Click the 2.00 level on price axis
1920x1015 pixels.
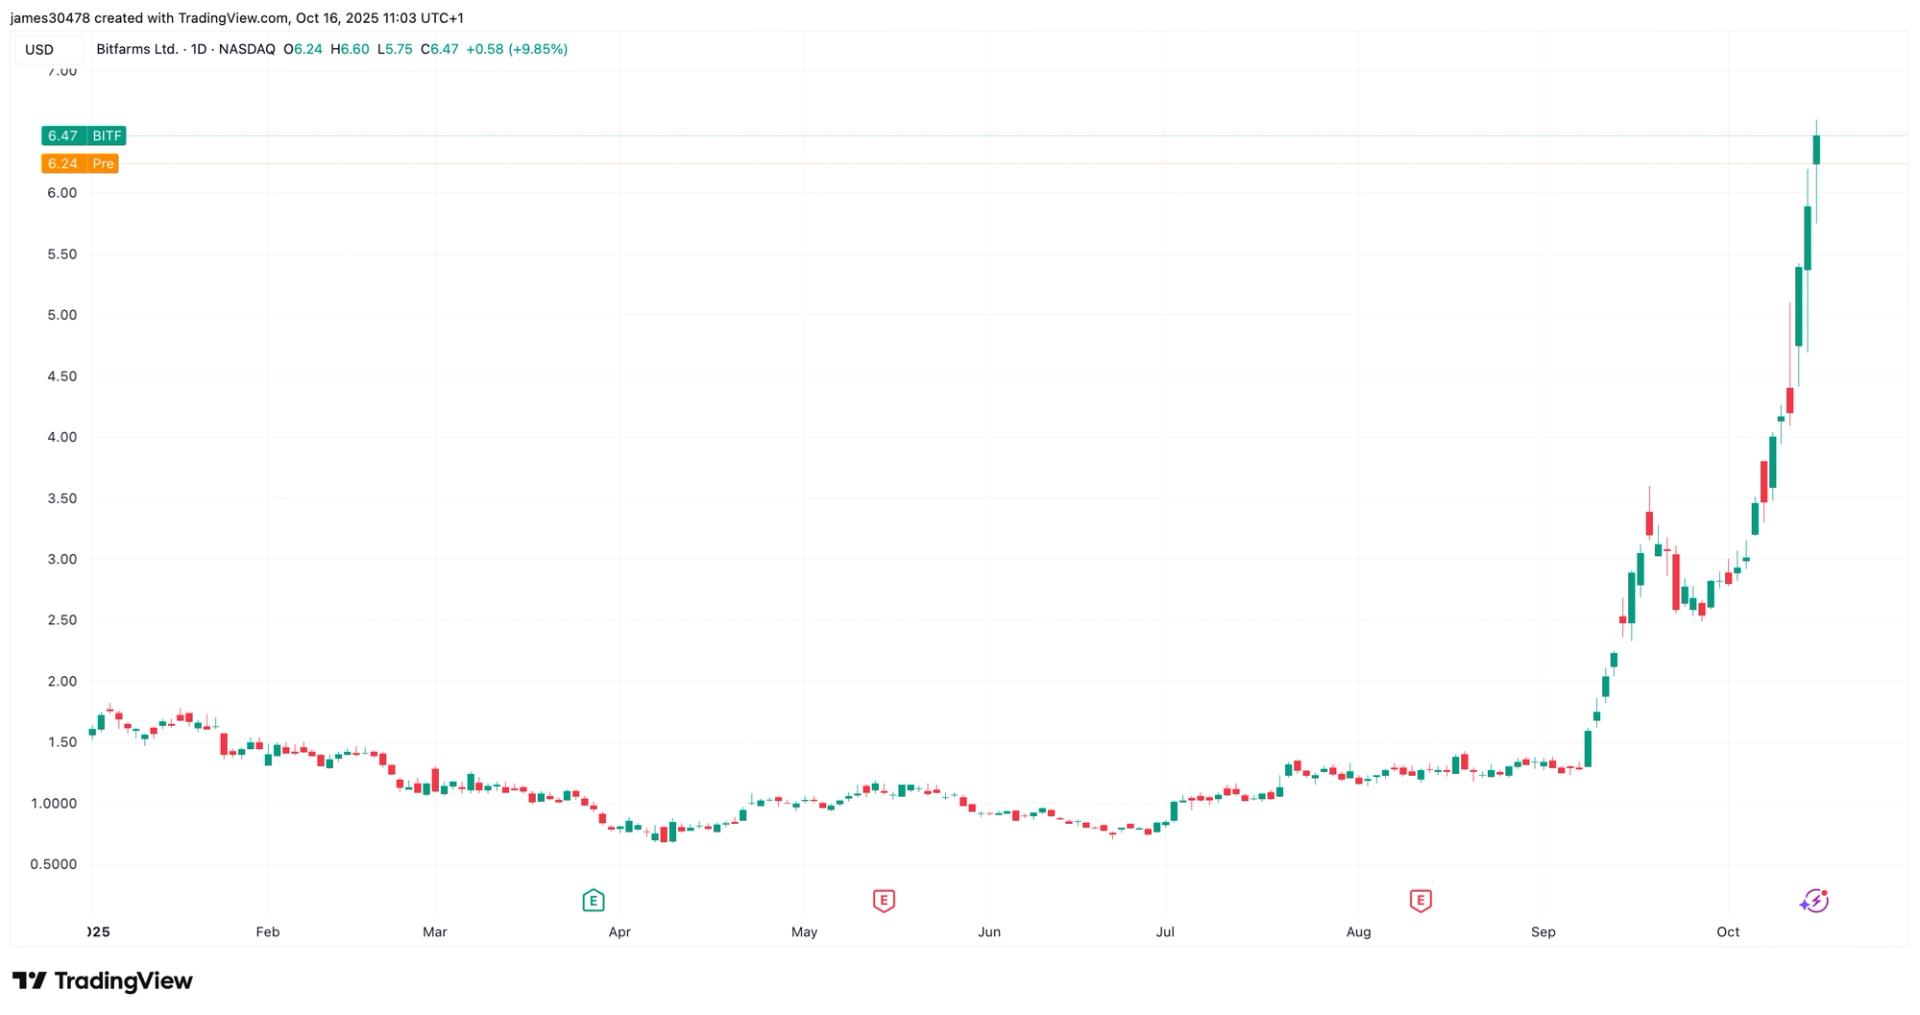pos(62,681)
